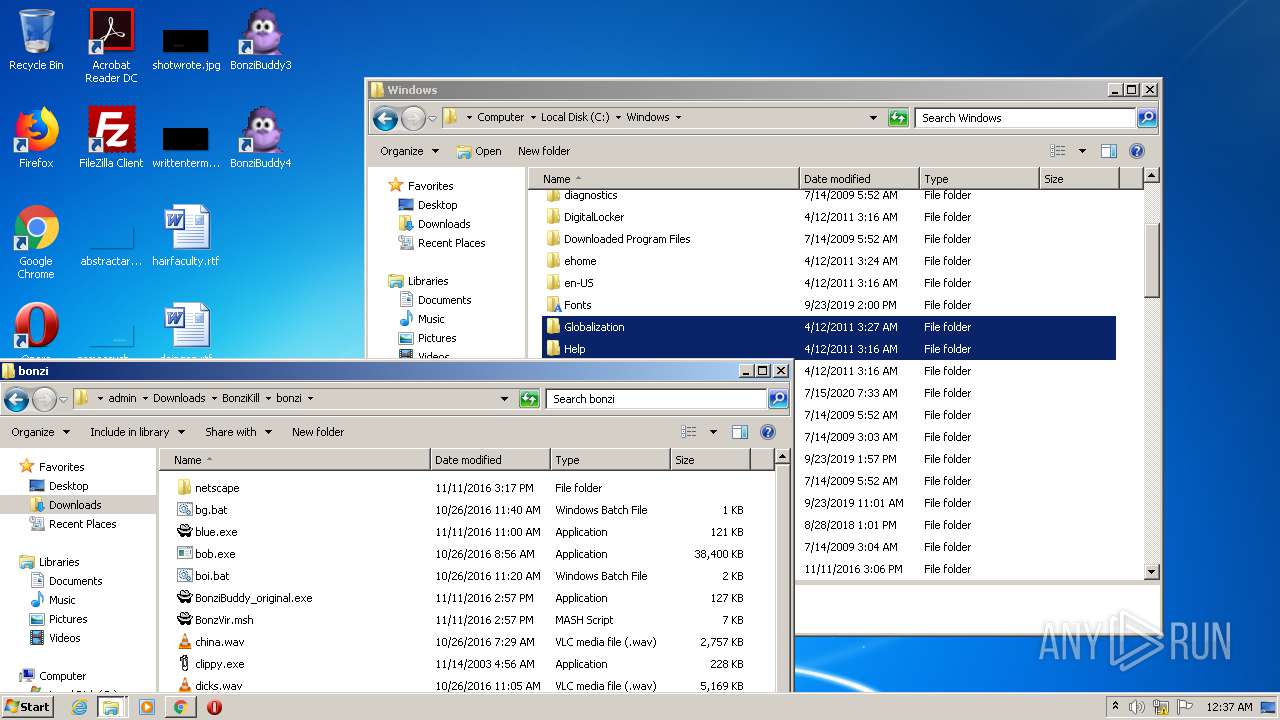Select the DigitalLocker folder

pyautogui.click(x=594, y=217)
